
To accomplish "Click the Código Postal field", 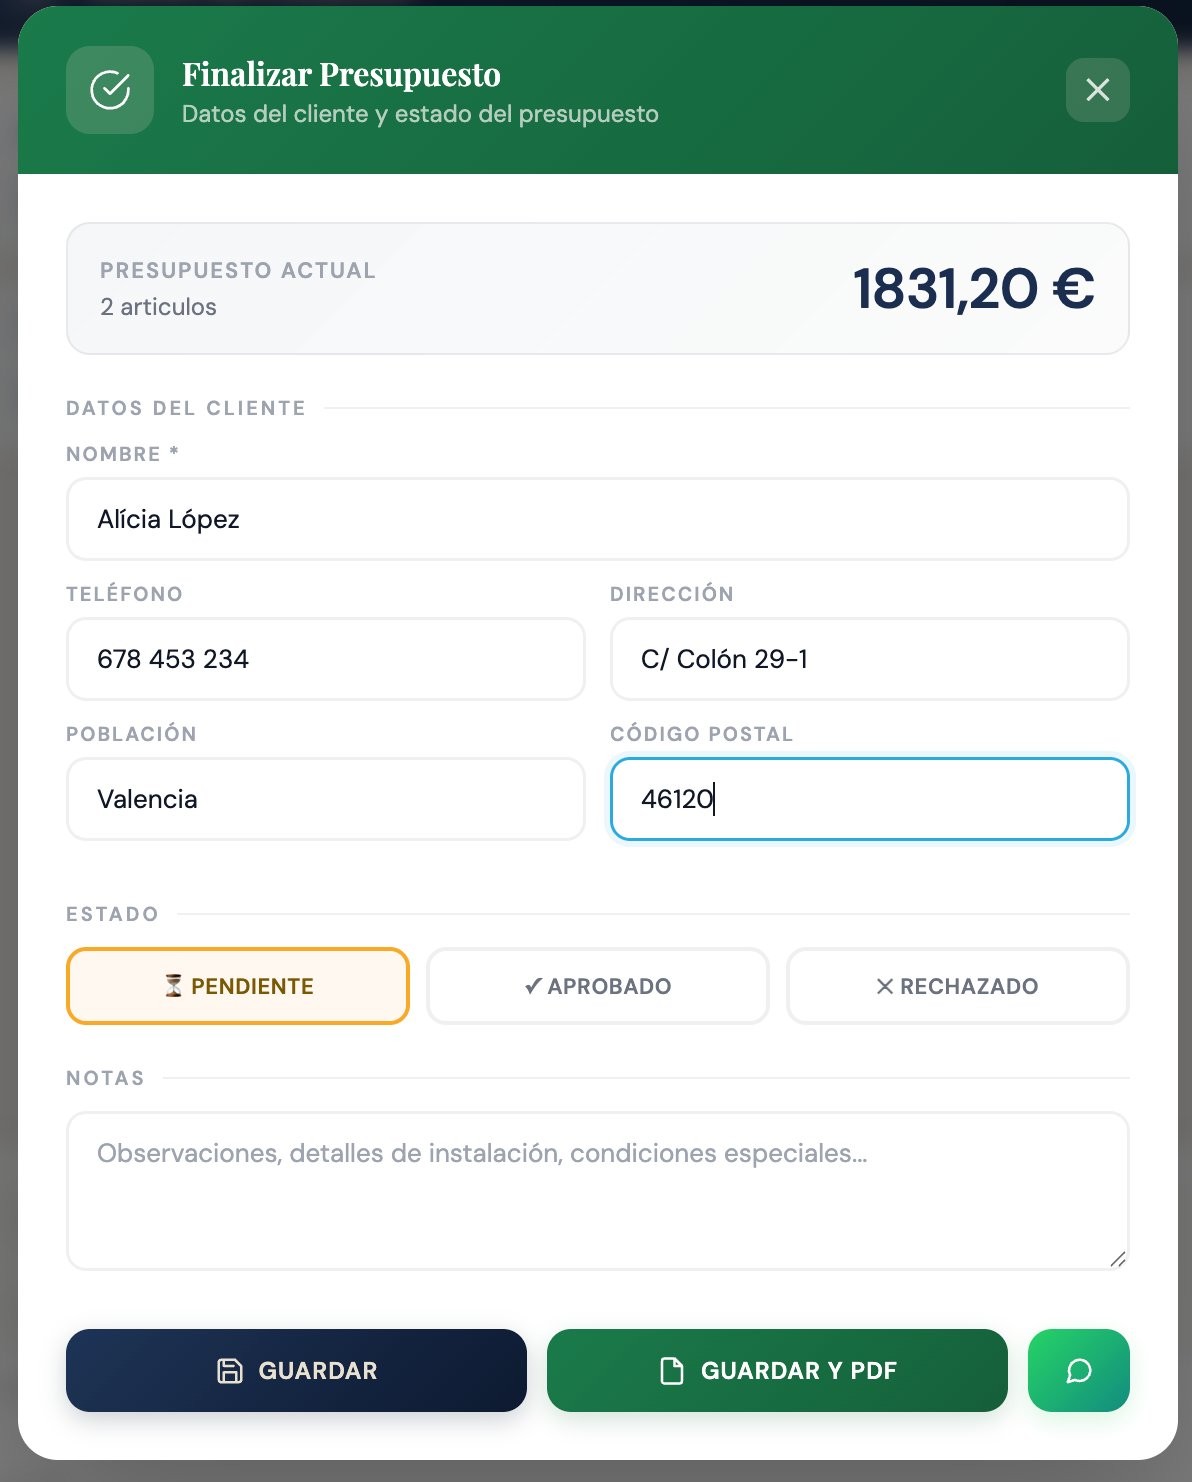I will coord(869,799).
